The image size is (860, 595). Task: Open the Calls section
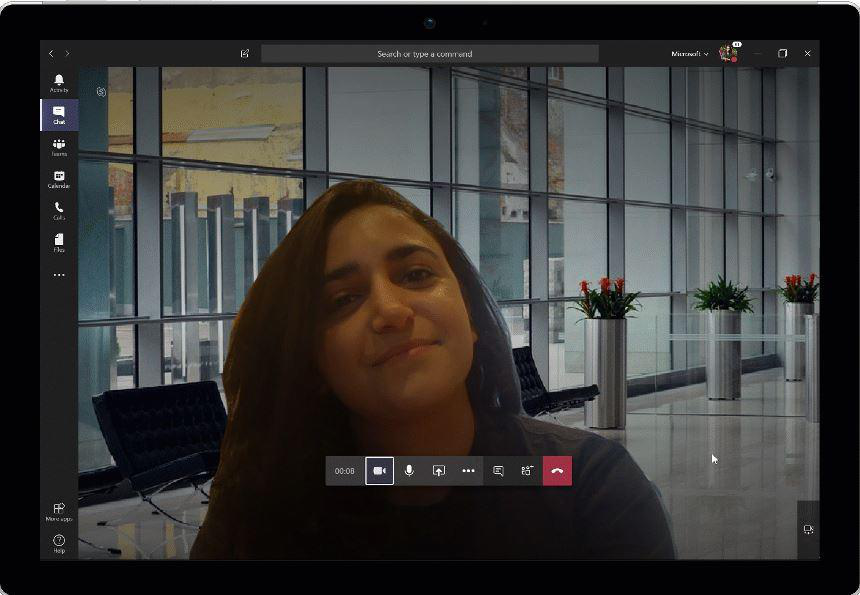(x=59, y=211)
